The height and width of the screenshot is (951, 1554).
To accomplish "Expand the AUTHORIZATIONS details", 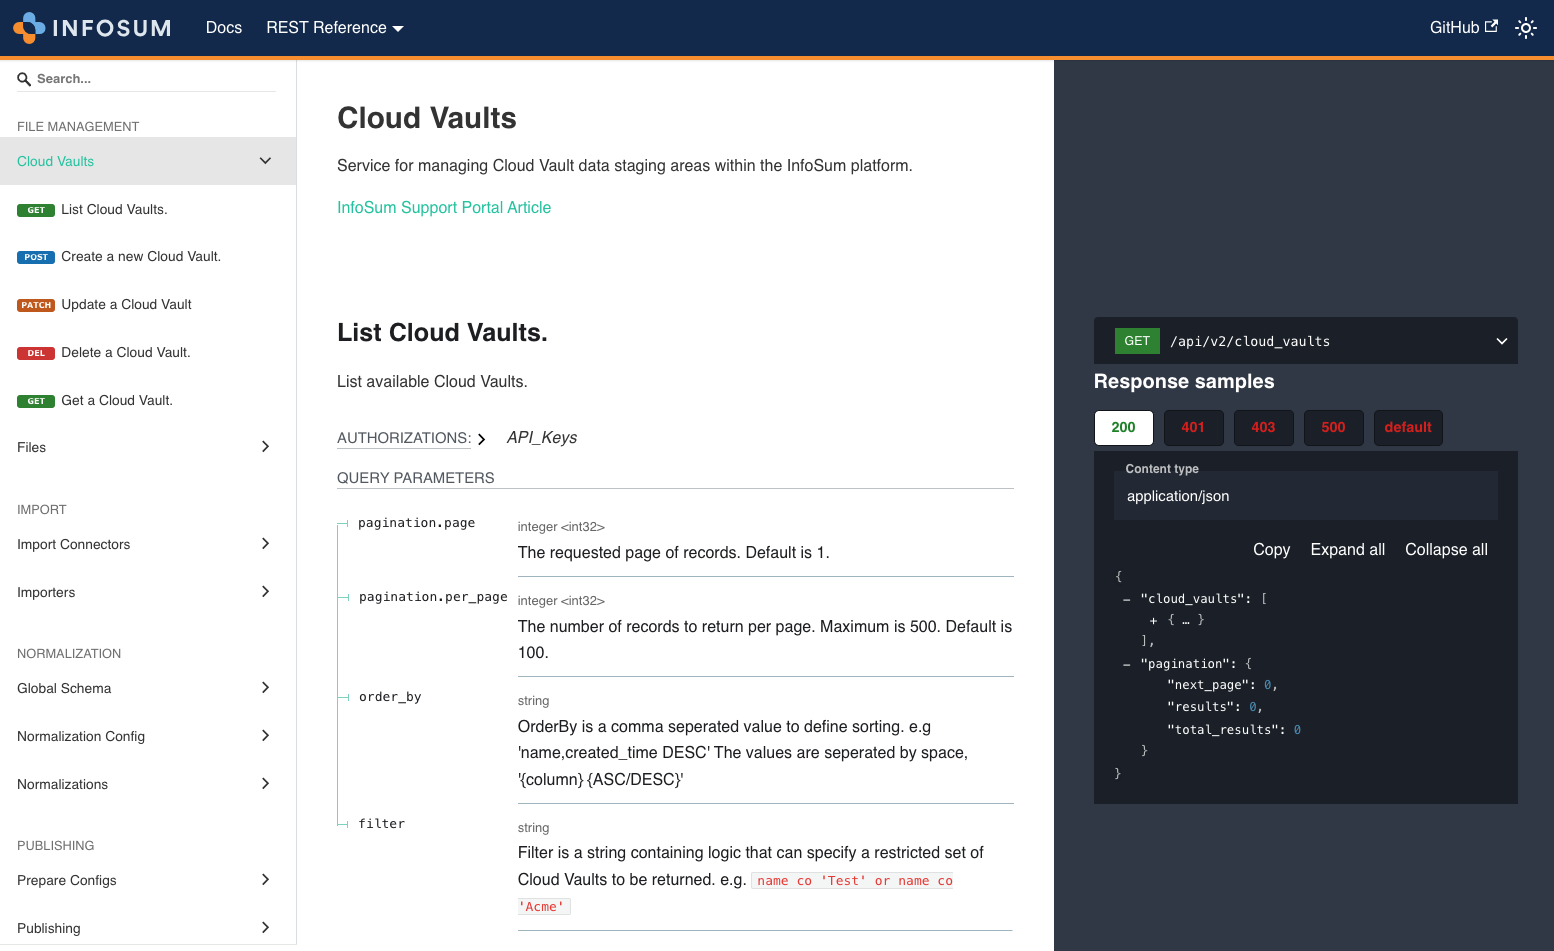I will pyautogui.click(x=411, y=438).
